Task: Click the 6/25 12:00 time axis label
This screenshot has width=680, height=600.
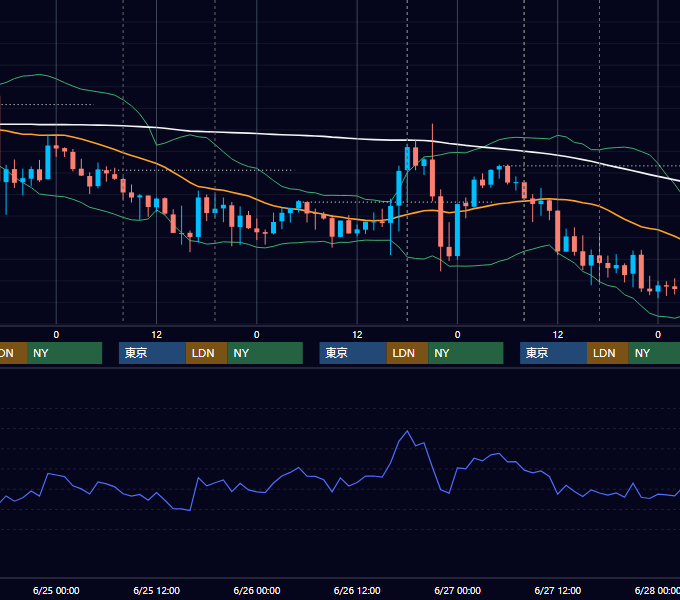Action: point(157,590)
